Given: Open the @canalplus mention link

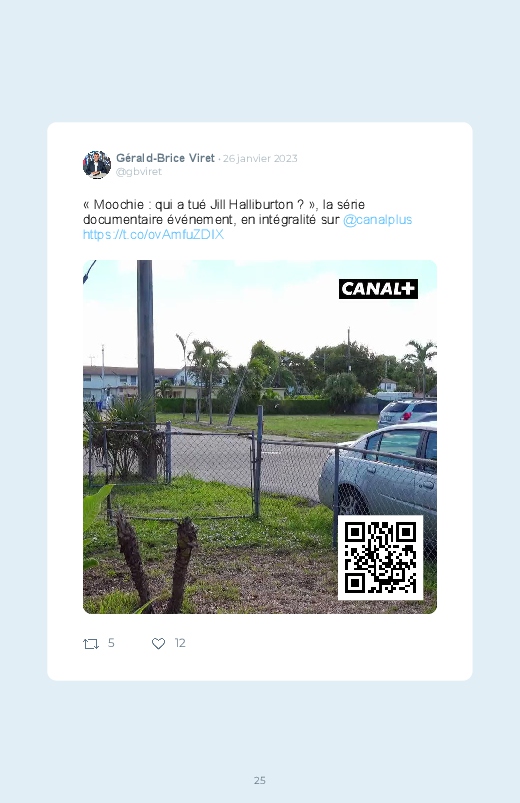Looking at the screenshot, I should point(378,220).
